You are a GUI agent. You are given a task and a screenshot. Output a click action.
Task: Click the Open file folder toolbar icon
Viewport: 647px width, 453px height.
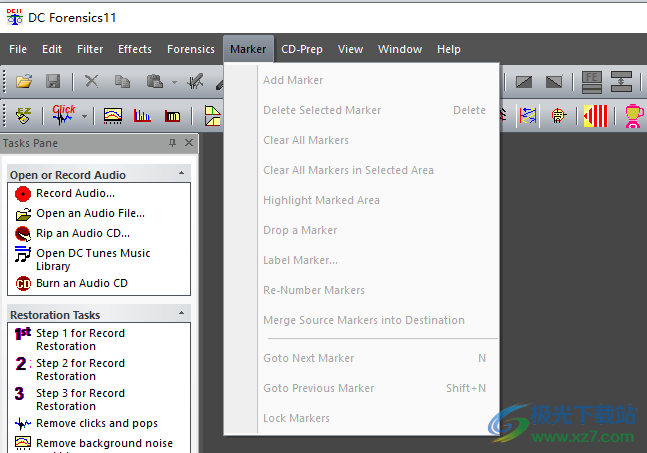click(x=24, y=82)
